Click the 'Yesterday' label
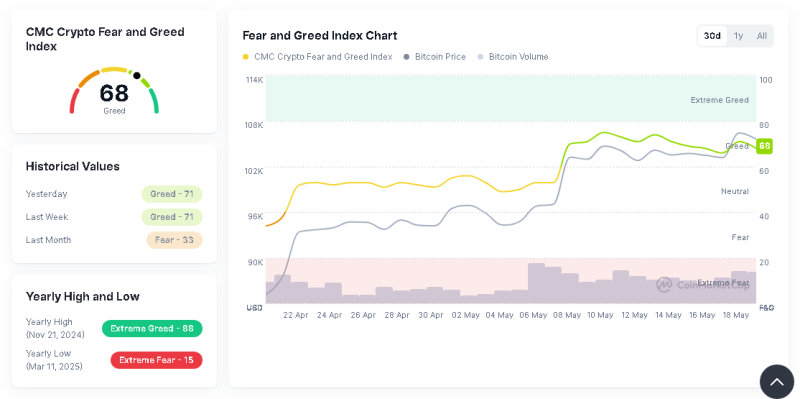This screenshot has height=399, width=800. [46, 194]
